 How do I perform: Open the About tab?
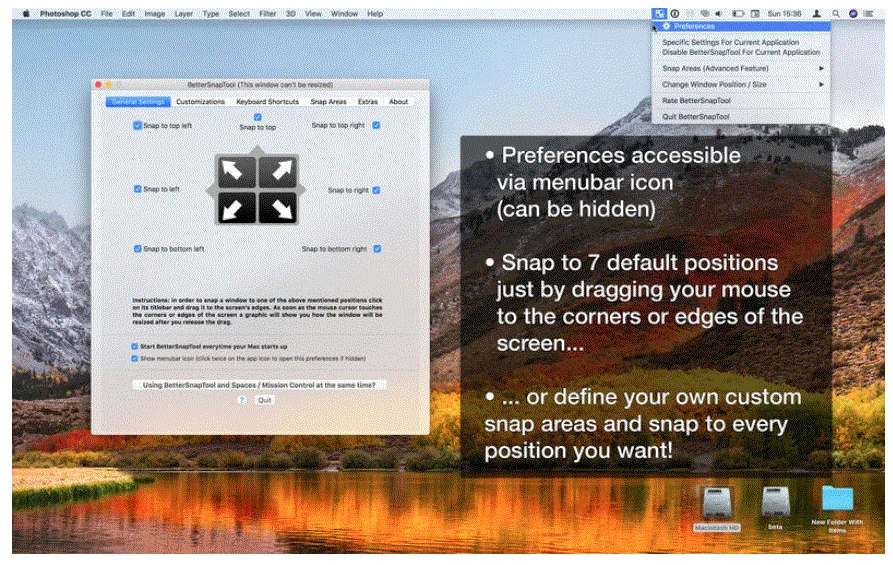pos(399,101)
